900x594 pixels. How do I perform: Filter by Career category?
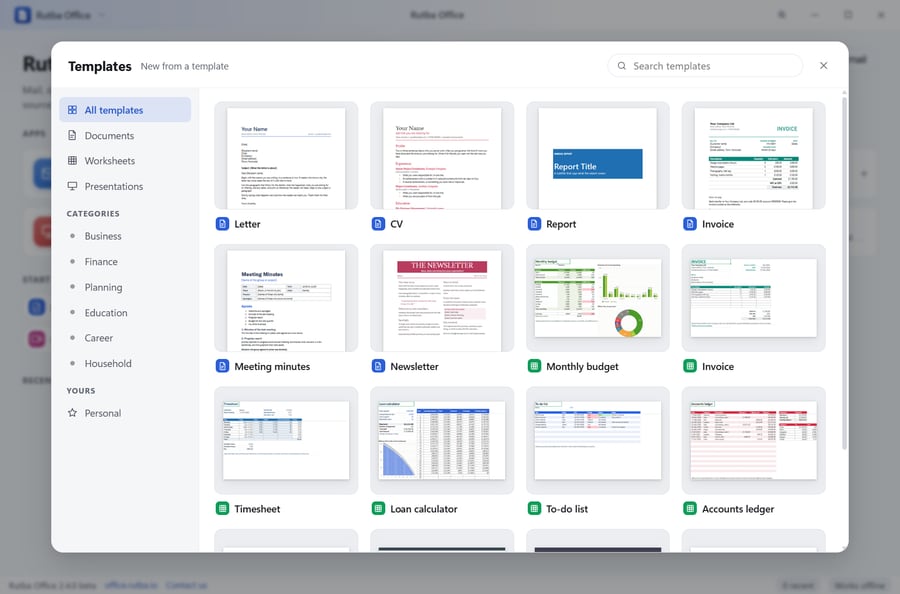pos(125,338)
